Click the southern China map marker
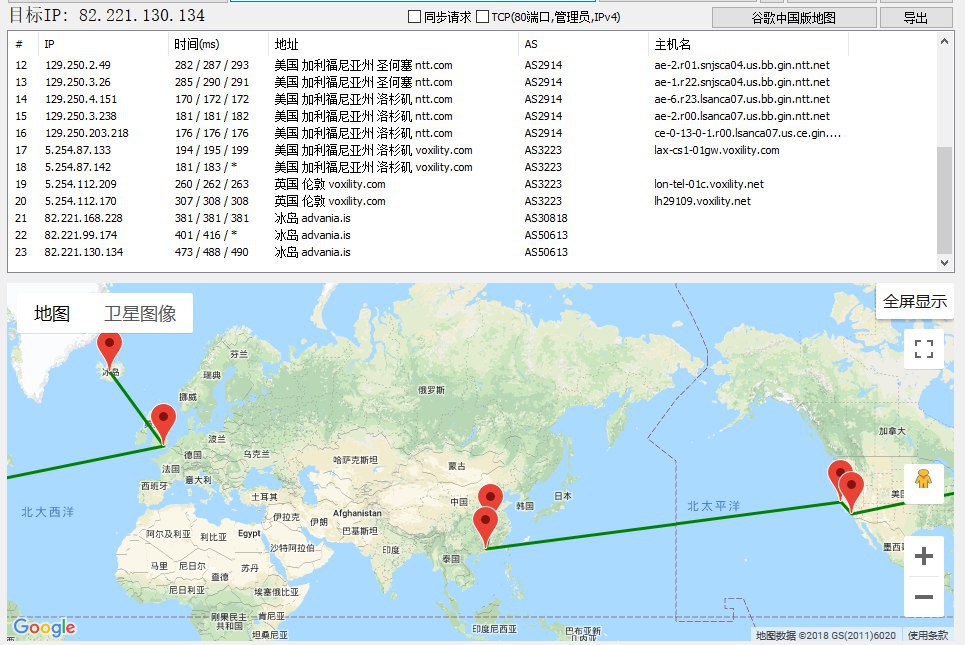The width and height of the screenshot is (965, 645). pos(486,526)
